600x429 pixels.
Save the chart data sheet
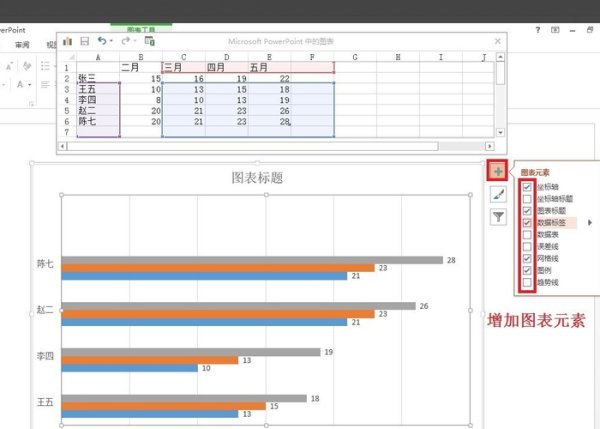point(85,41)
